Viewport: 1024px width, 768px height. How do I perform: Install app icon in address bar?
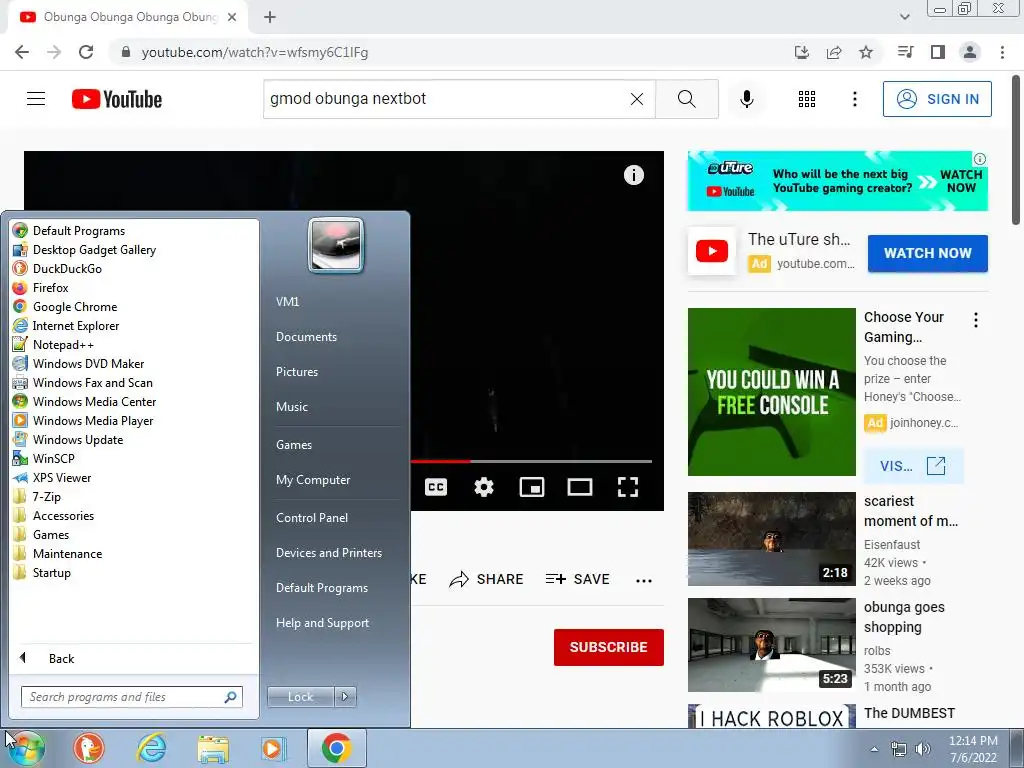802,52
